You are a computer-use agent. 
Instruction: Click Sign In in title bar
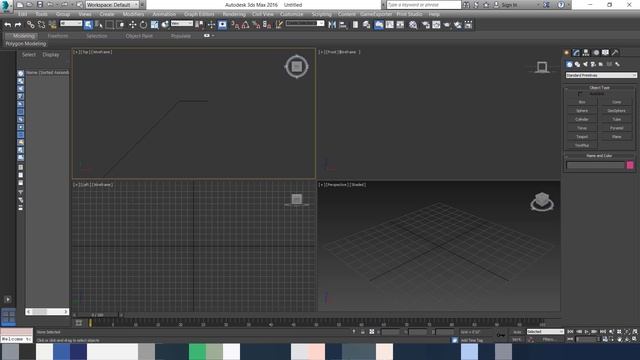click(509, 5)
